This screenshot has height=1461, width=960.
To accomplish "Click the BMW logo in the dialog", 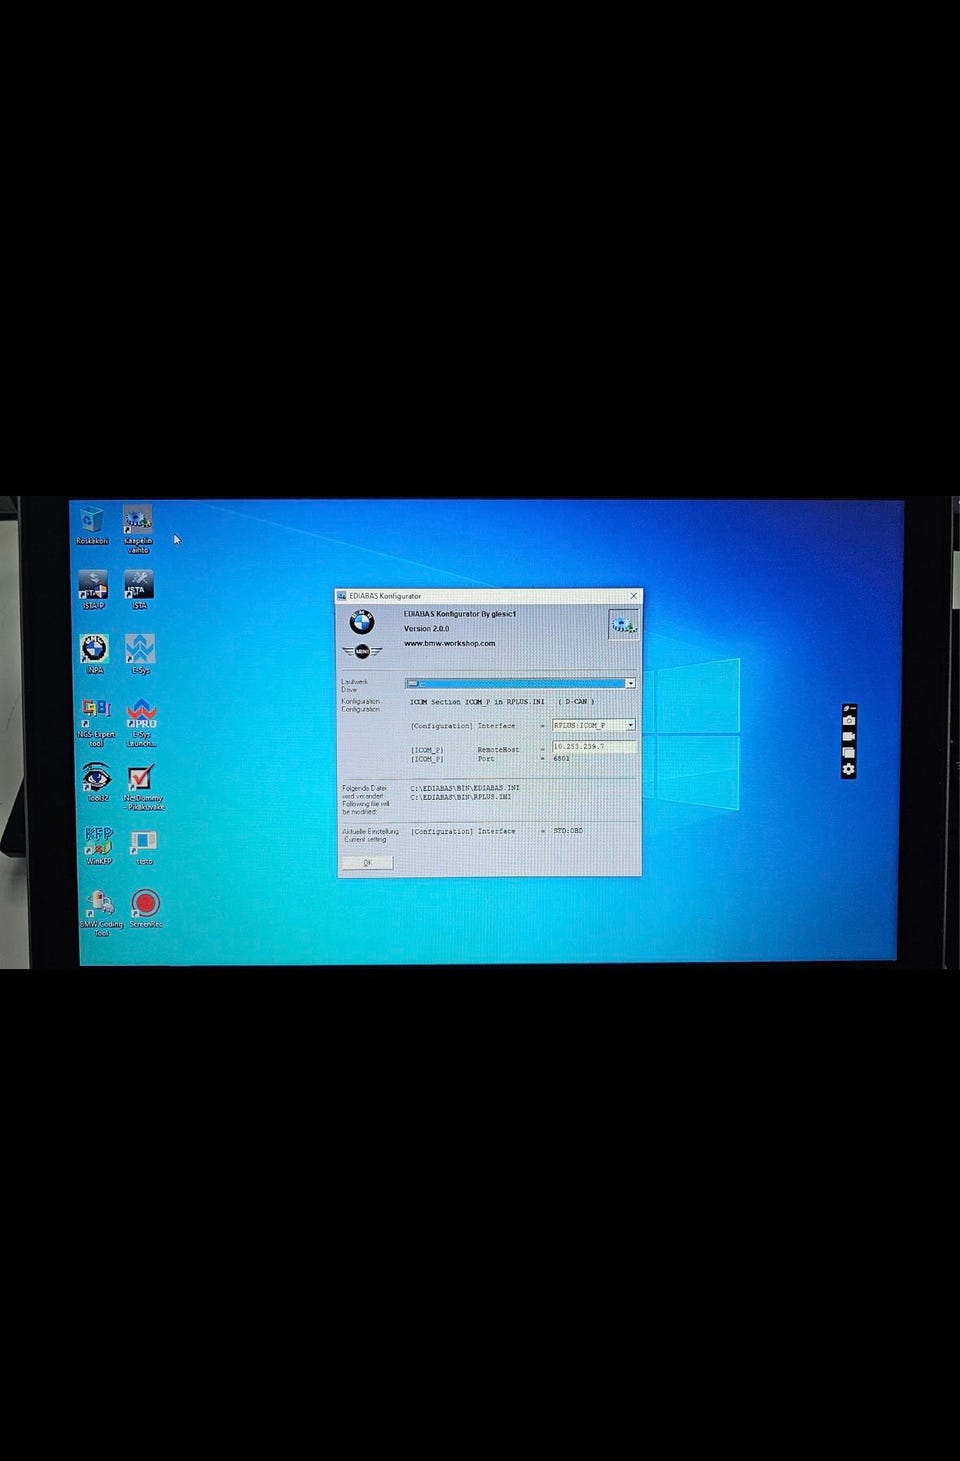I will pyautogui.click(x=361, y=623).
